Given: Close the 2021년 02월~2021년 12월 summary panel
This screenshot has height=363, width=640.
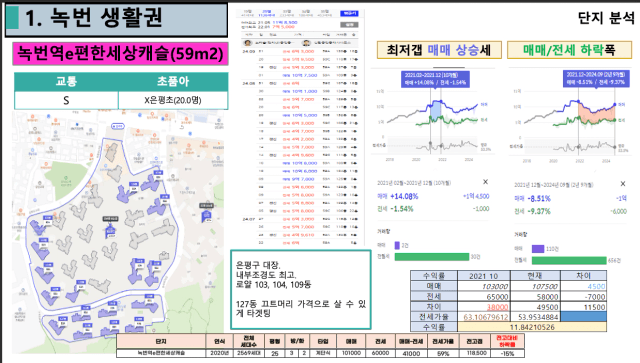Looking at the screenshot, I should pos(485,182).
